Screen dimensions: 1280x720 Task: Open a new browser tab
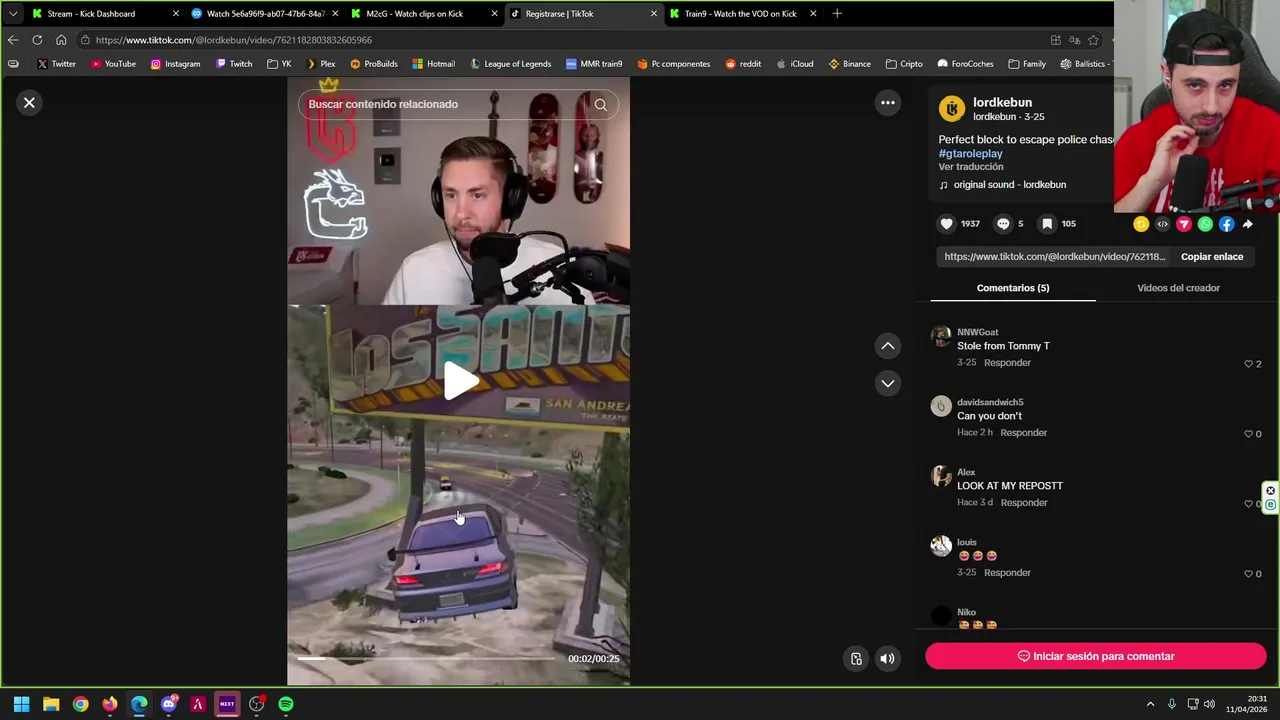(x=837, y=14)
